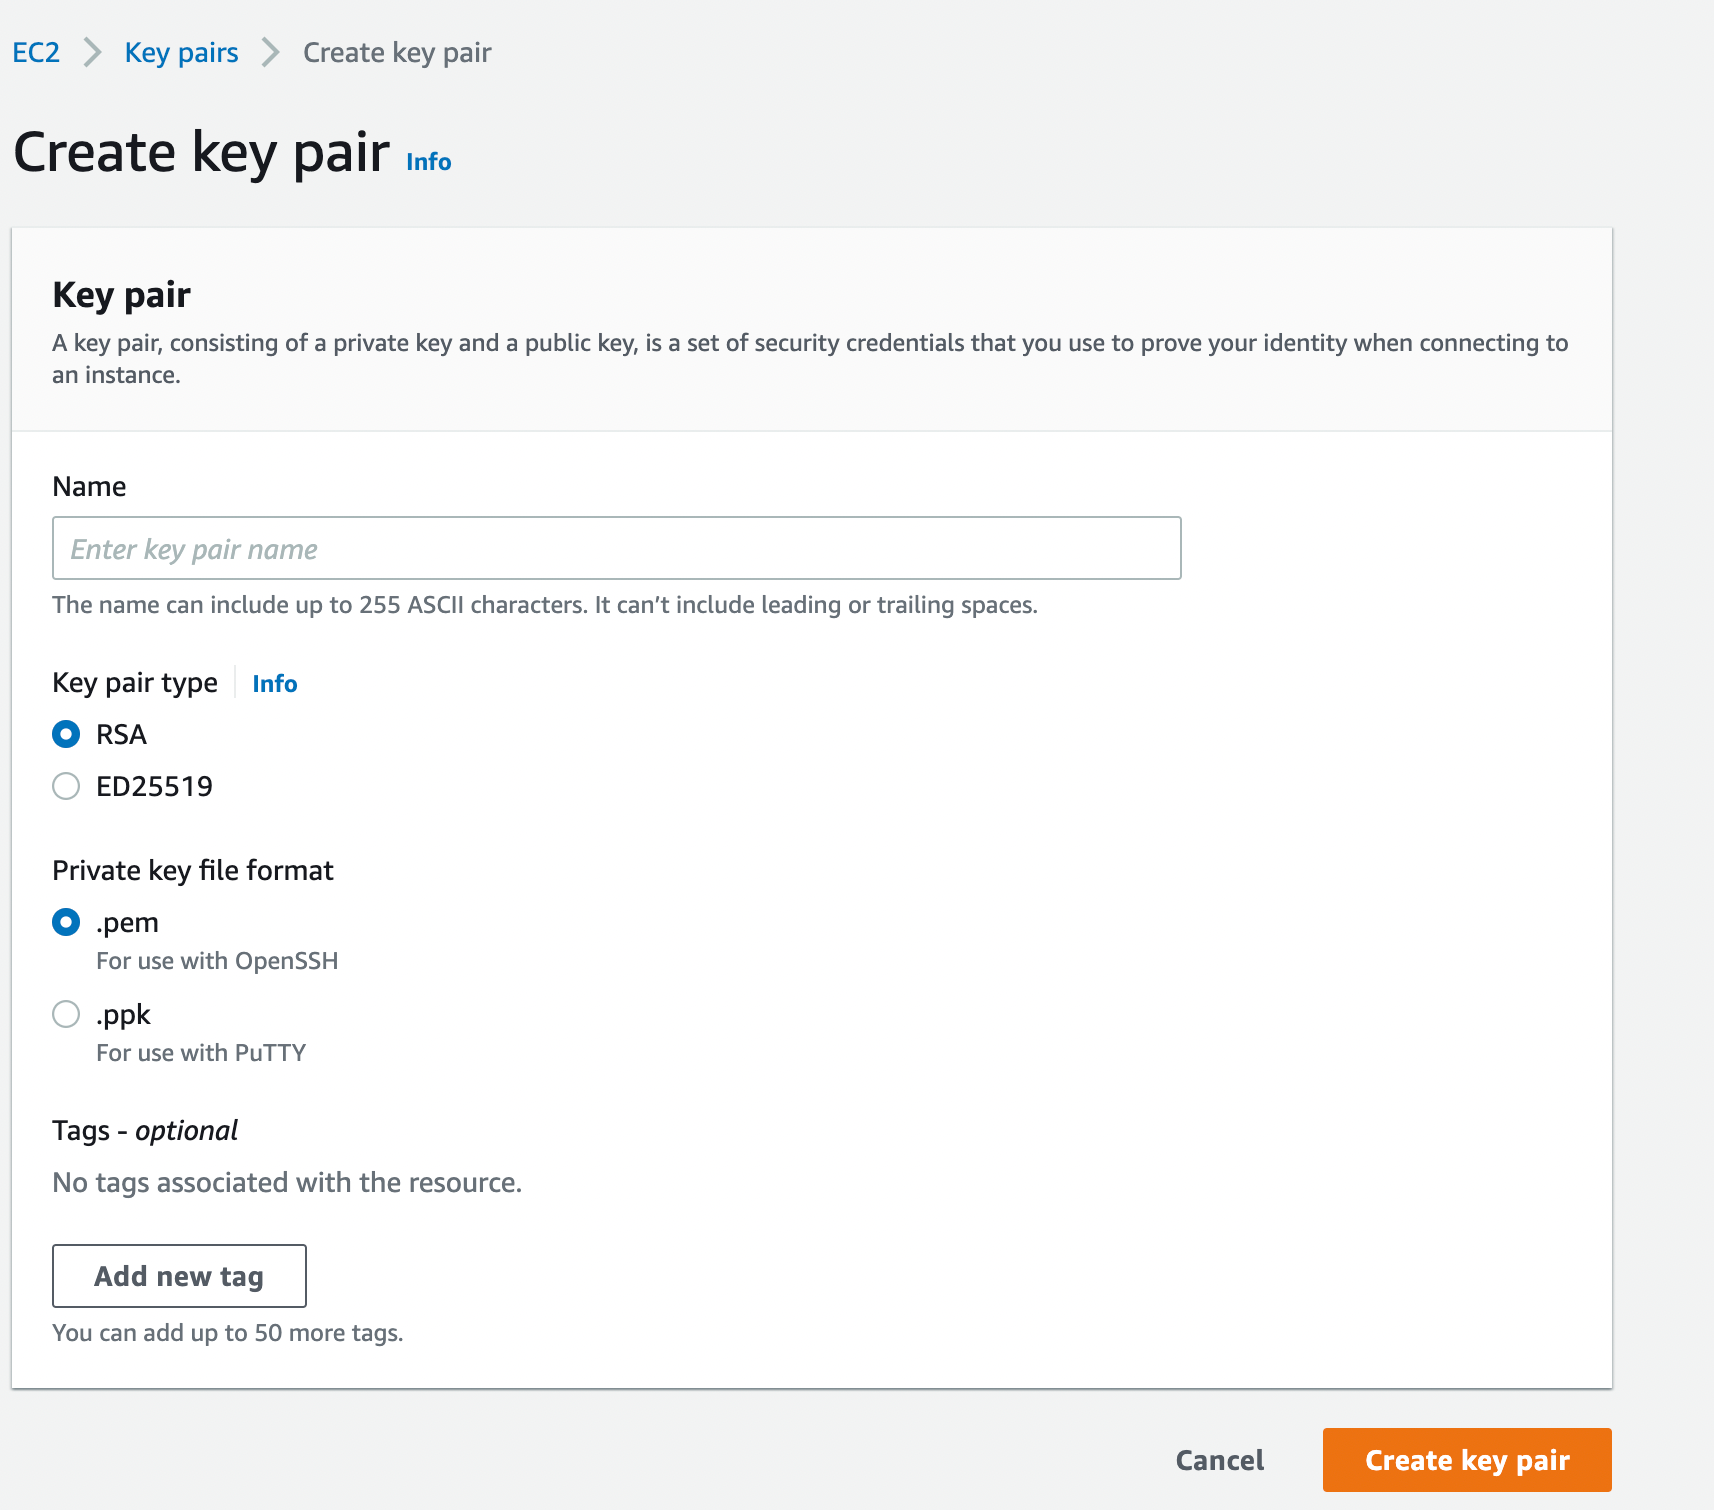1714x1510 pixels.
Task: Click the RSA radio indicator circle
Action: tap(65, 734)
